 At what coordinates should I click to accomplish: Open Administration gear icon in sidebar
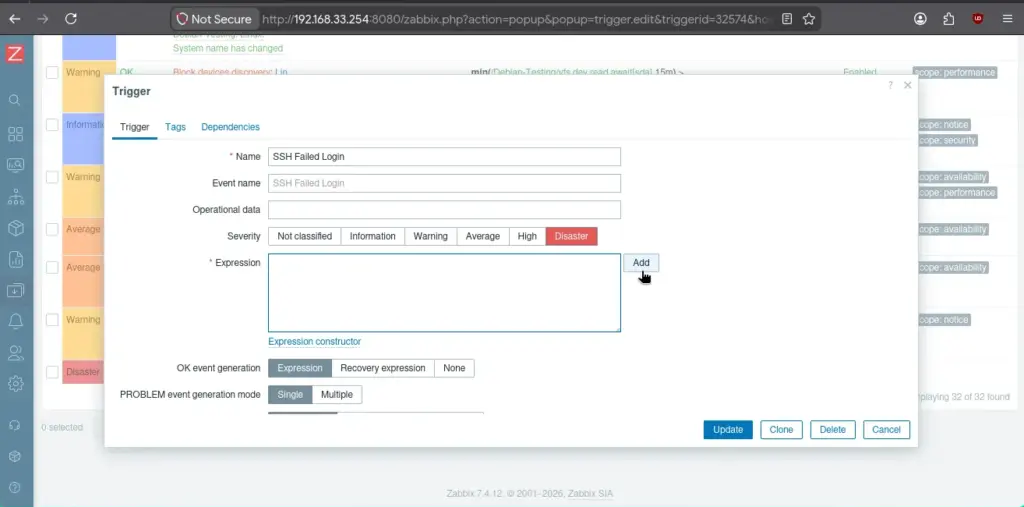[x=15, y=384]
